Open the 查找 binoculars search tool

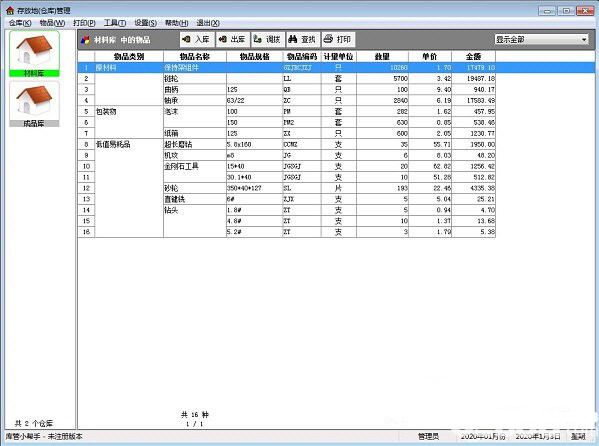click(303, 39)
